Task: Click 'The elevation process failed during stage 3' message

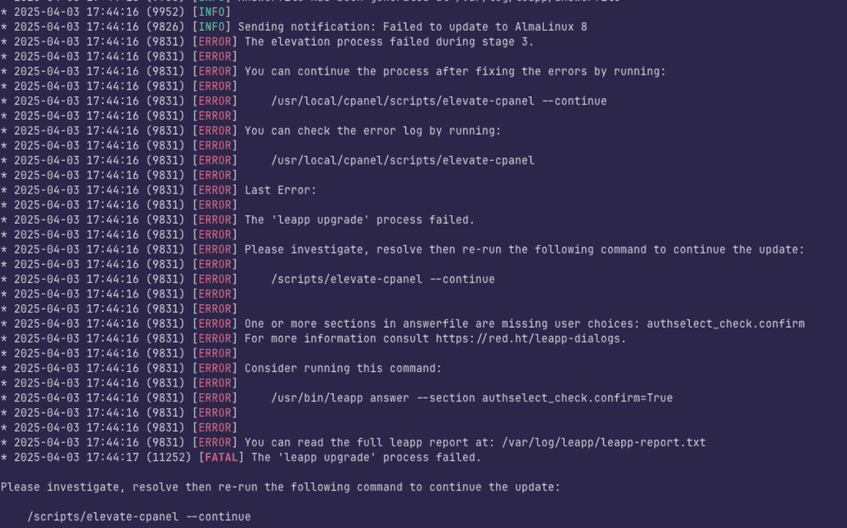Action: click(x=389, y=42)
